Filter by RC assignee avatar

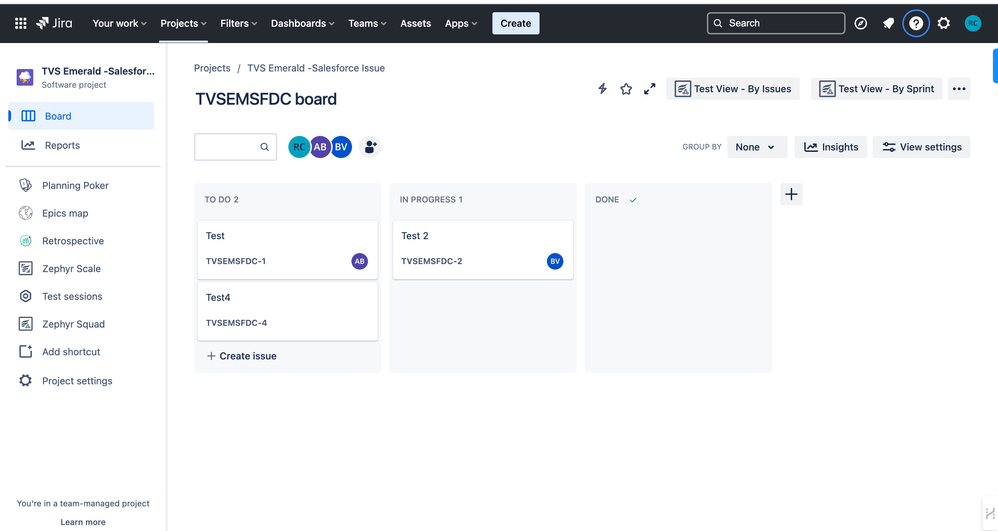click(299, 147)
